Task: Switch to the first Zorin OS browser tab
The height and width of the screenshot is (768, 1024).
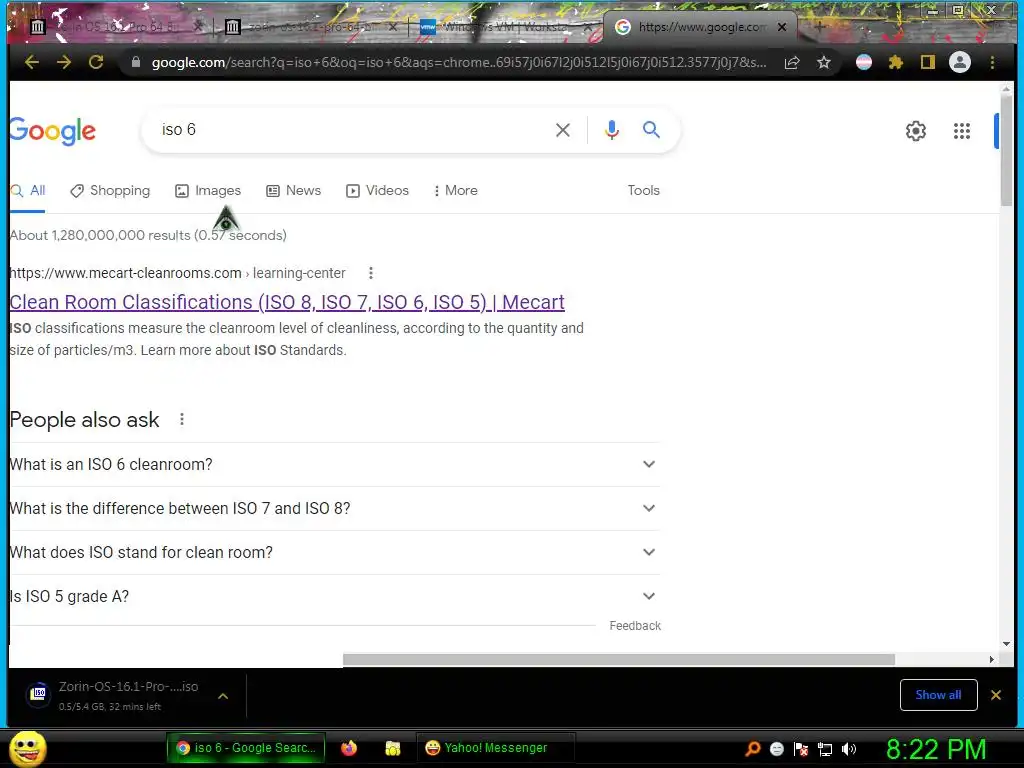Action: (114, 27)
